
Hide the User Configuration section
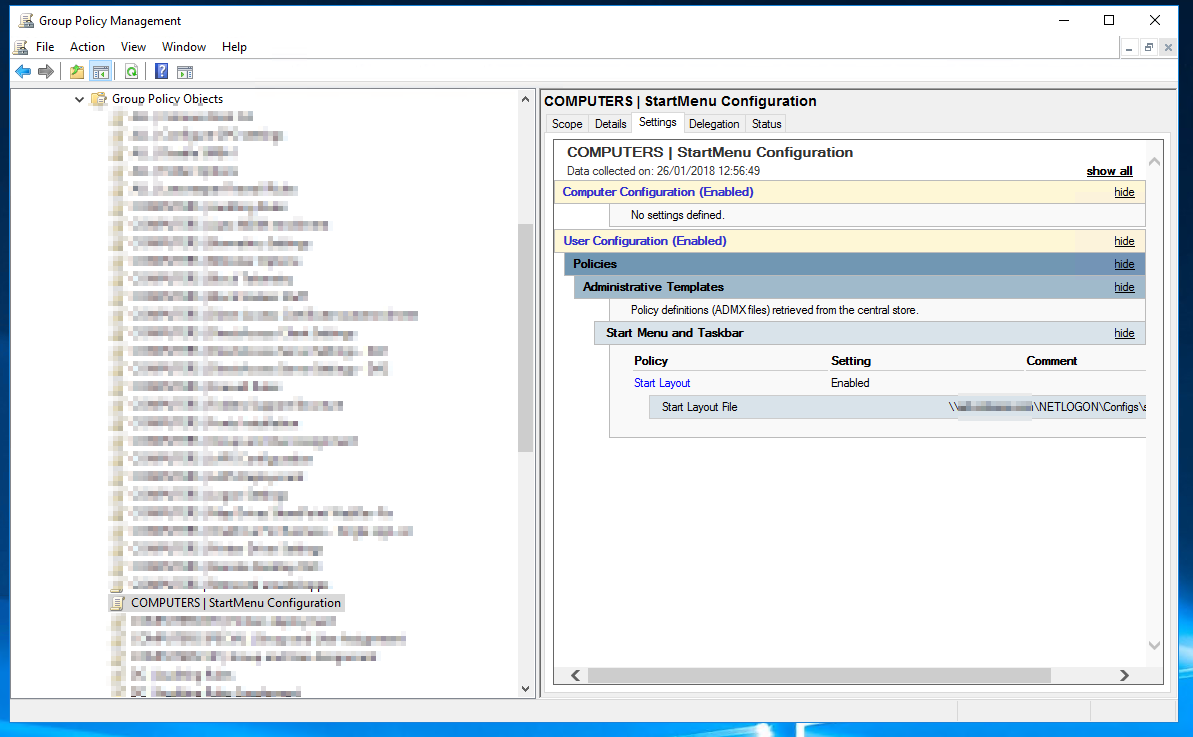coord(1124,241)
